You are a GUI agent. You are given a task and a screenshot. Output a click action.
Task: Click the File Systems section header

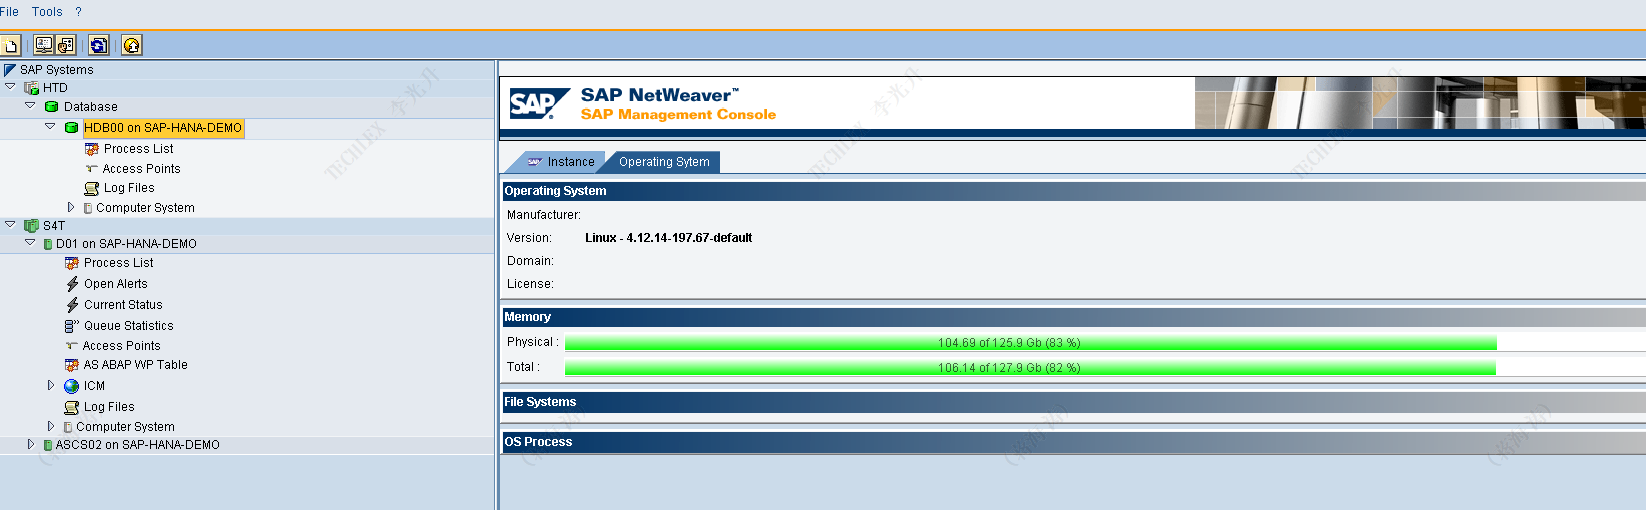pyautogui.click(x=1073, y=402)
